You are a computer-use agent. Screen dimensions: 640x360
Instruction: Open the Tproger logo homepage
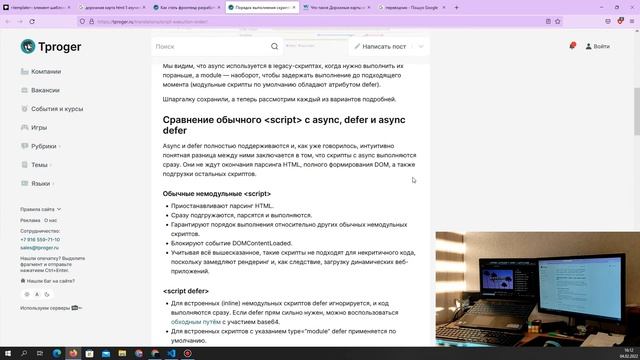pos(51,47)
